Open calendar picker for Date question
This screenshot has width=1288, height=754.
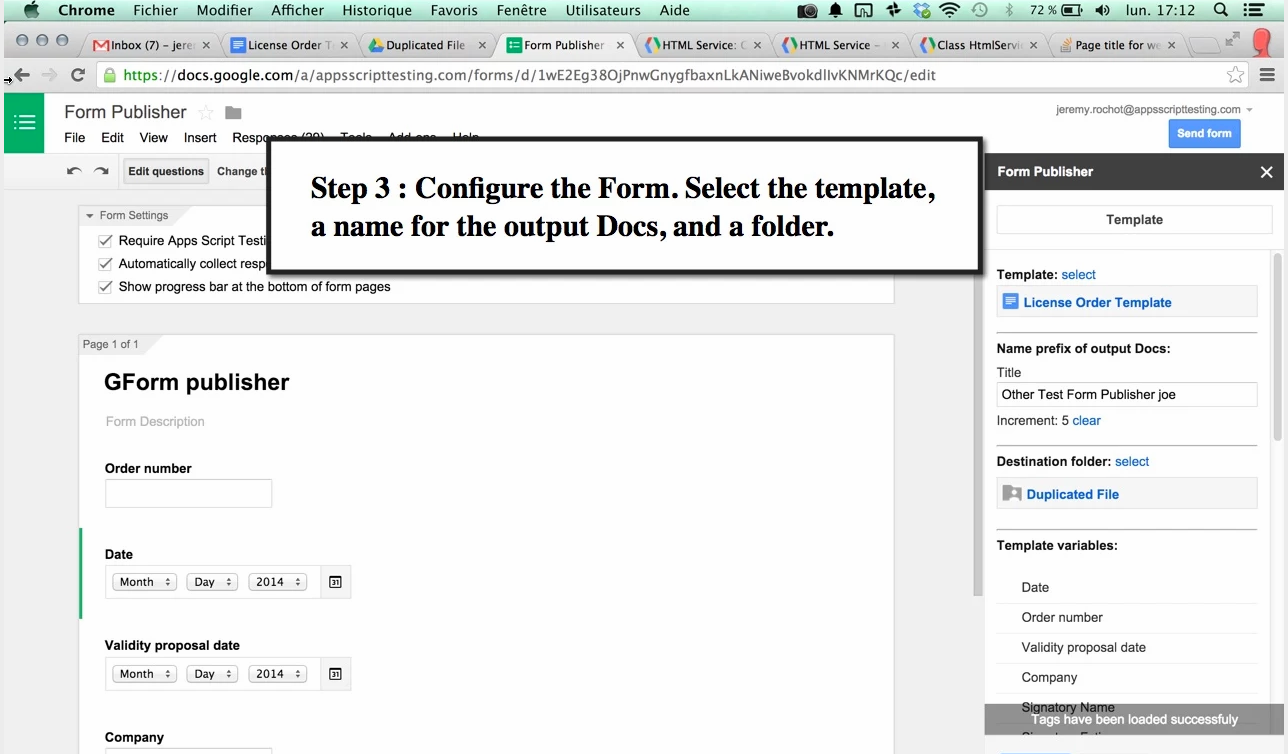click(x=335, y=582)
